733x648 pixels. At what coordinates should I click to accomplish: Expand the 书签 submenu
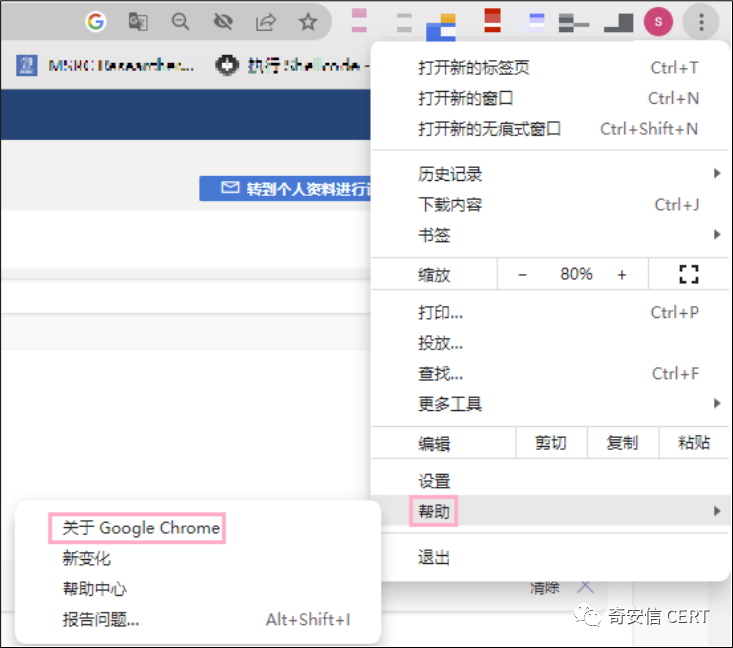point(549,235)
